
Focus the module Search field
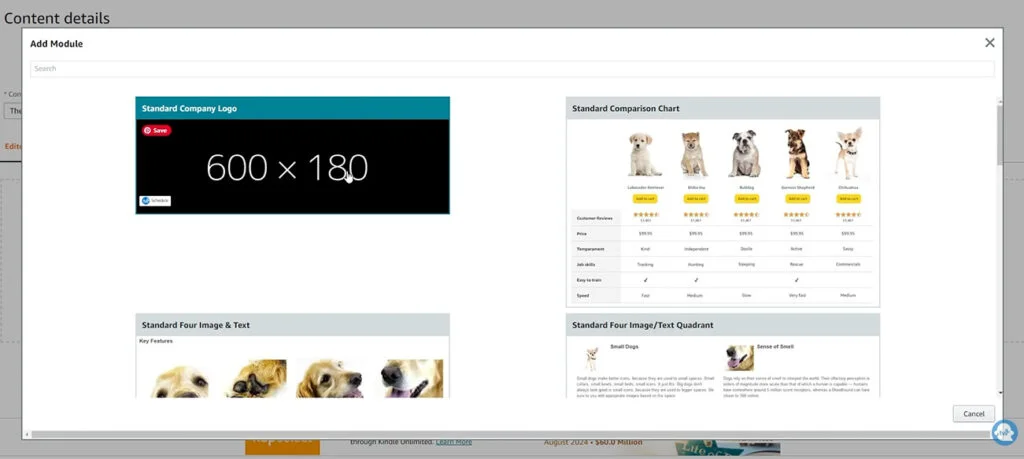pyautogui.click(x=512, y=69)
